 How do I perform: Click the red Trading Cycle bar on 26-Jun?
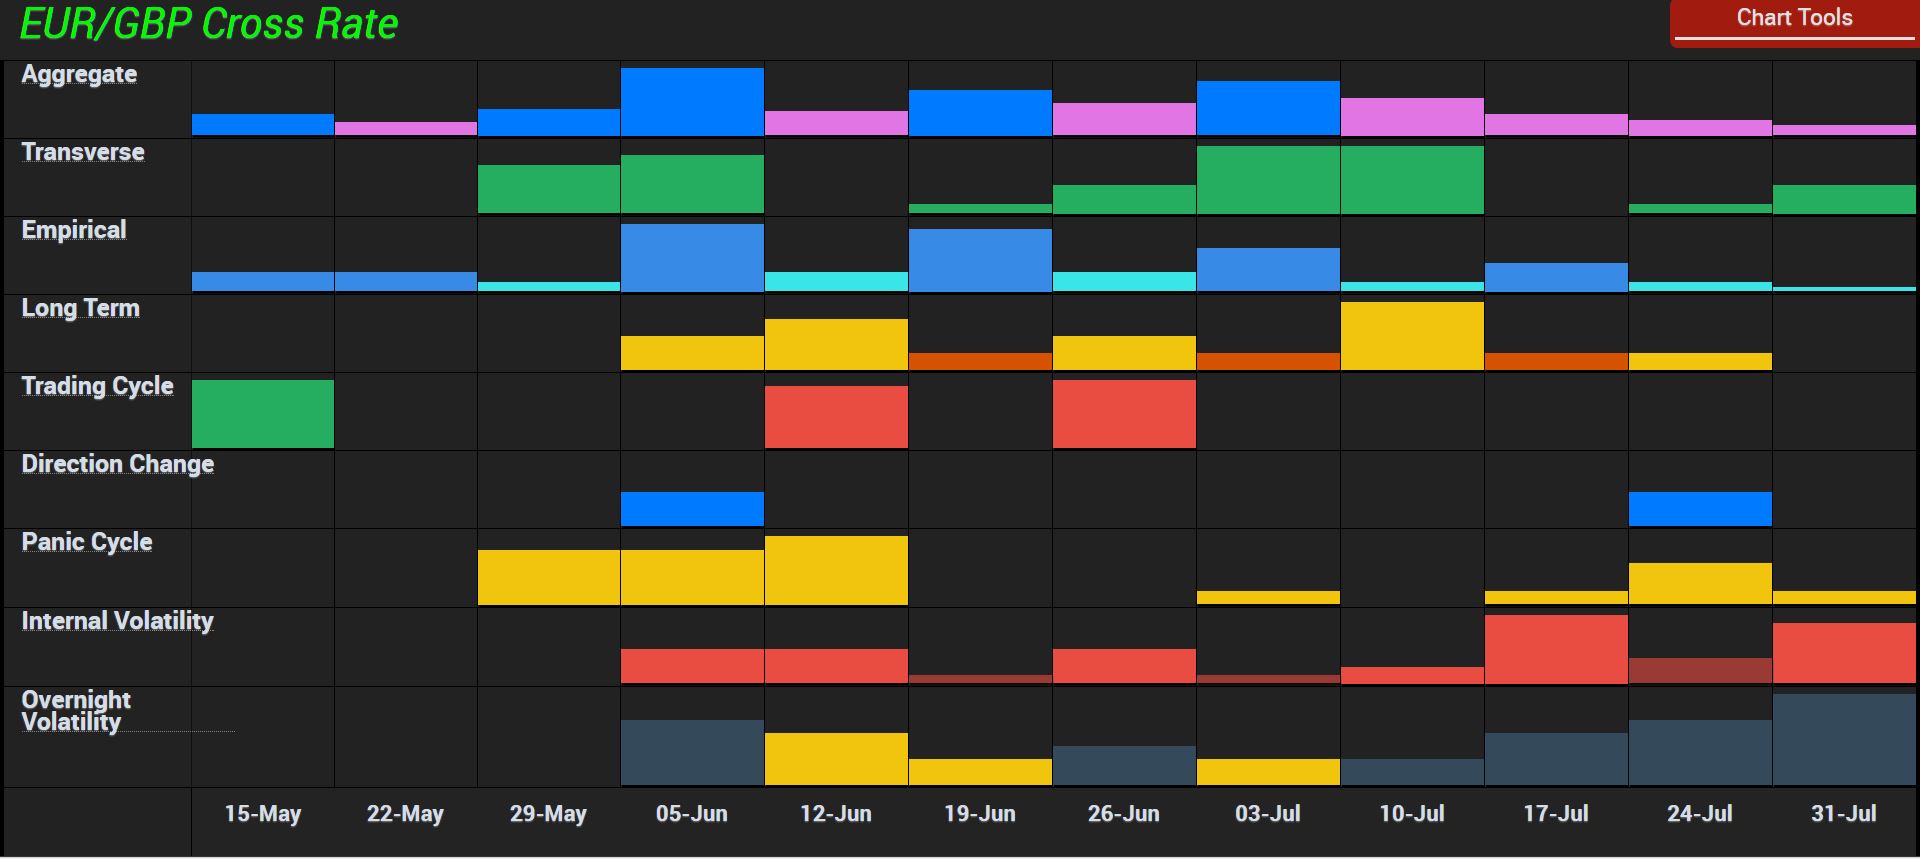click(x=1123, y=414)
